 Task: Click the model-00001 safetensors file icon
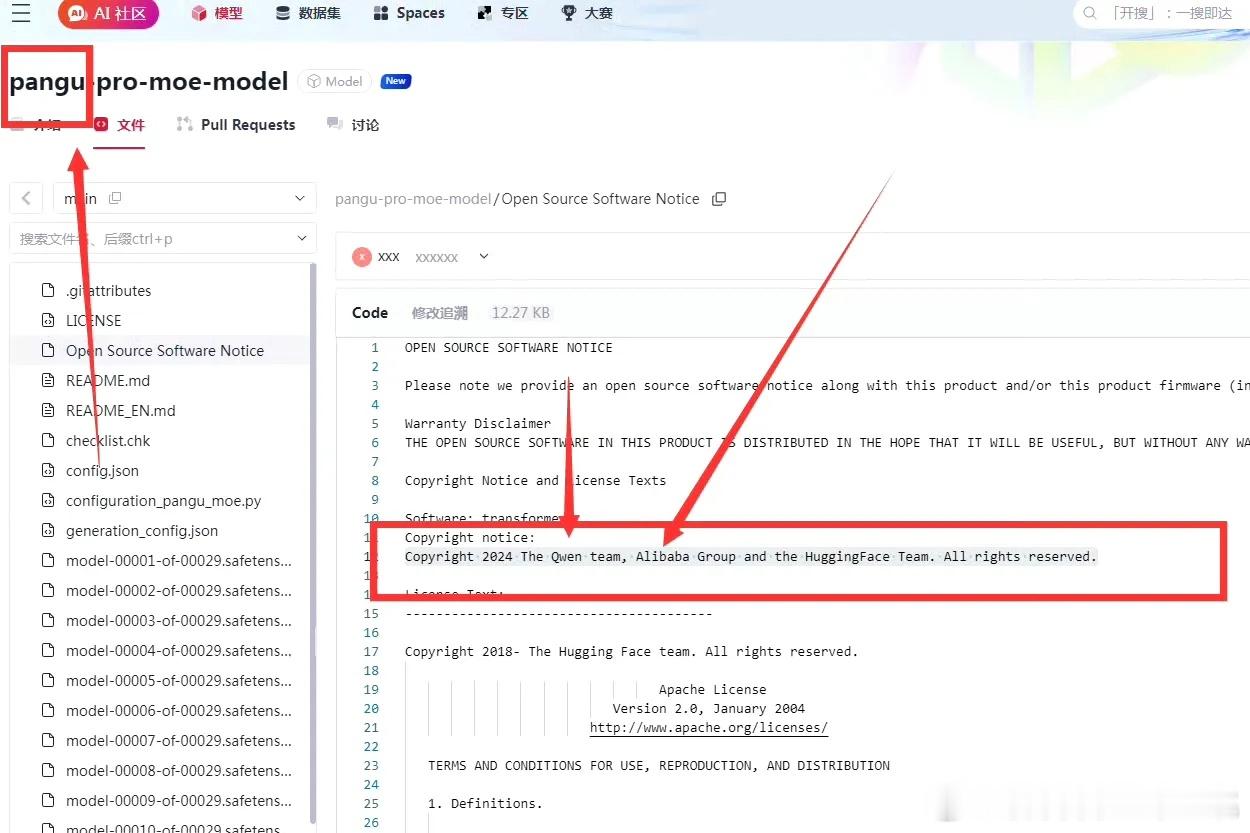coord(47,561)
